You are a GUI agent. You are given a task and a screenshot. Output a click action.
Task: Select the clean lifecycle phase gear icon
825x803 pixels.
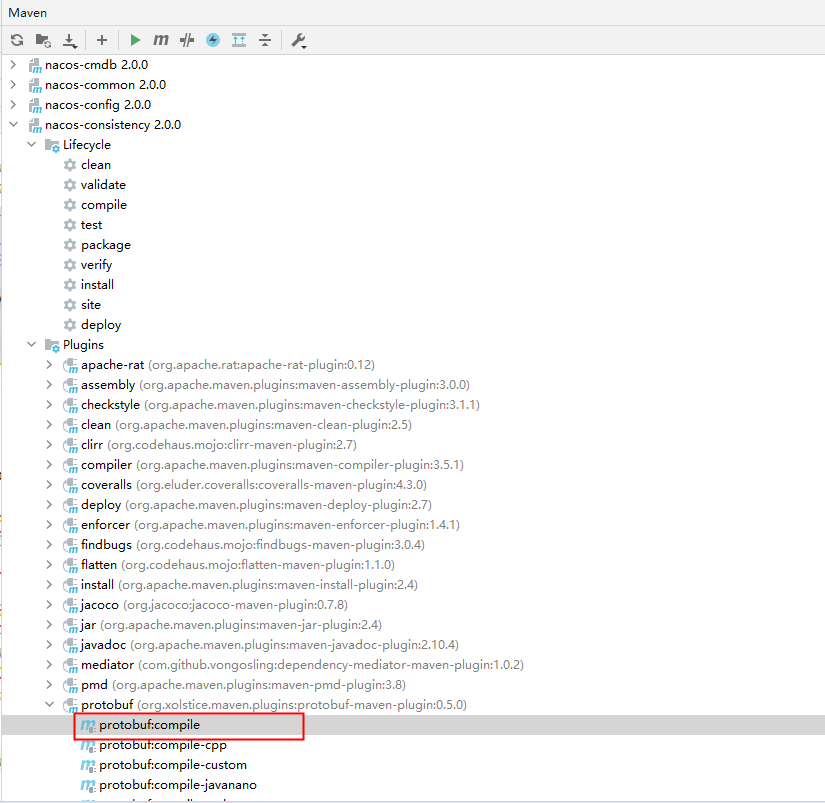tap(70, 165)
